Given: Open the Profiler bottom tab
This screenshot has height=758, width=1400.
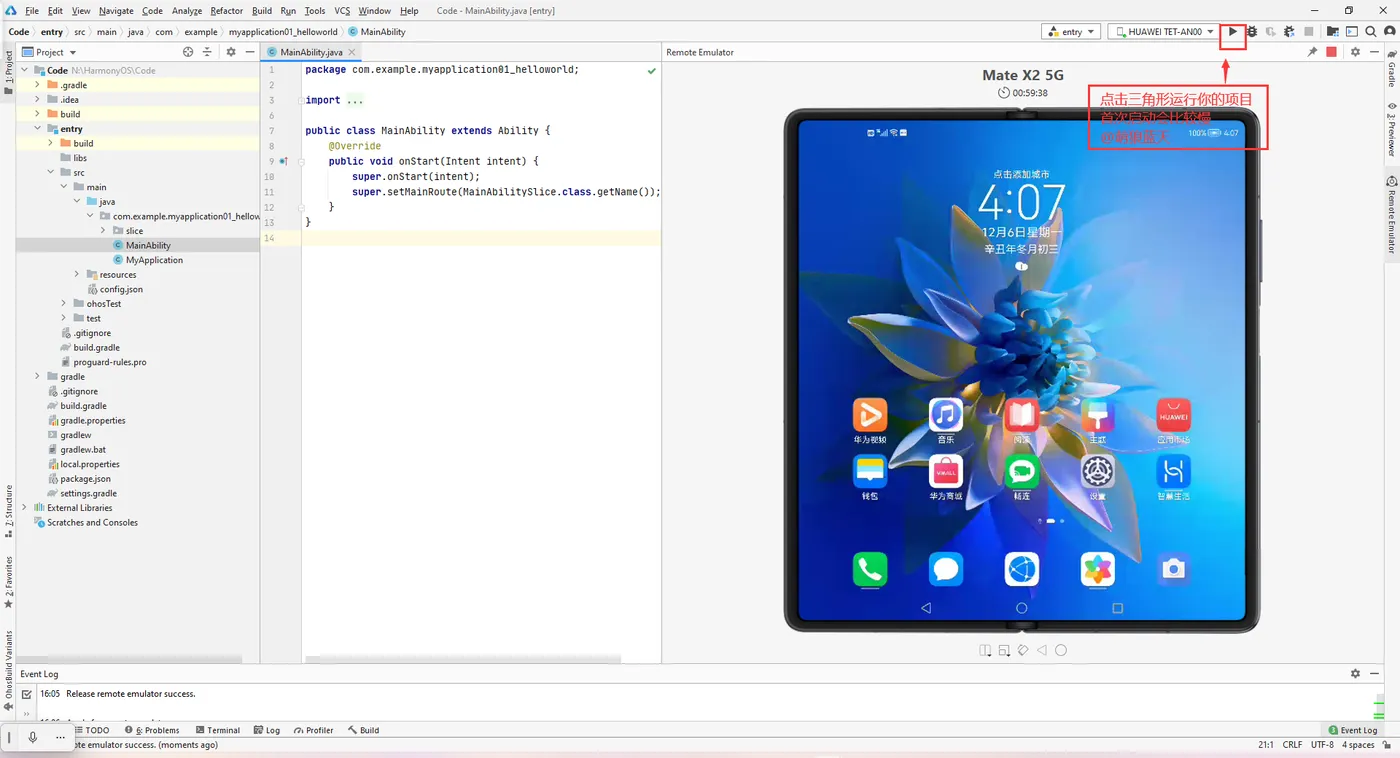Looking at the screenshot, I should pyautogui.click(x=313, y=730).
